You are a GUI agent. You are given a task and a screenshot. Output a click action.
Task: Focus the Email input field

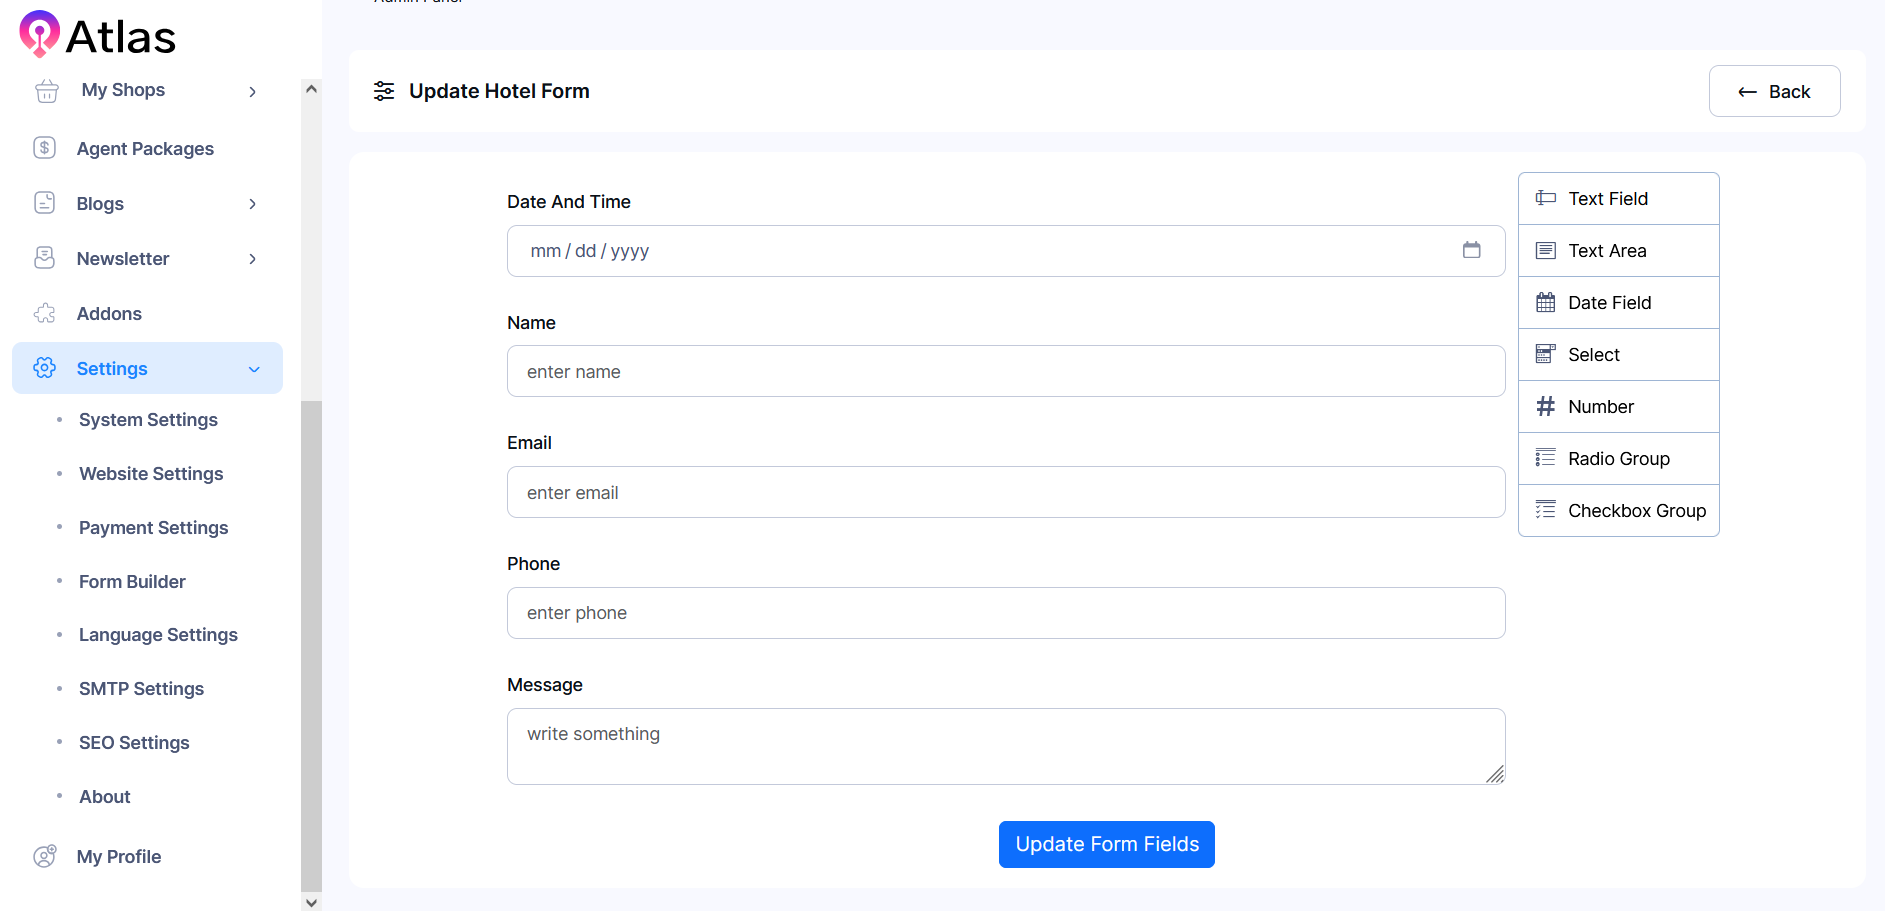(x=1006, y=492)
